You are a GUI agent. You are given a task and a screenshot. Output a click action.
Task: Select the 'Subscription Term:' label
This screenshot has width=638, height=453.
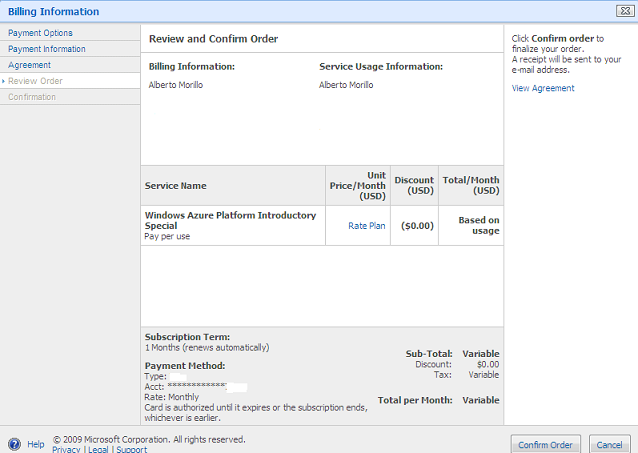[x=188, y=337]
